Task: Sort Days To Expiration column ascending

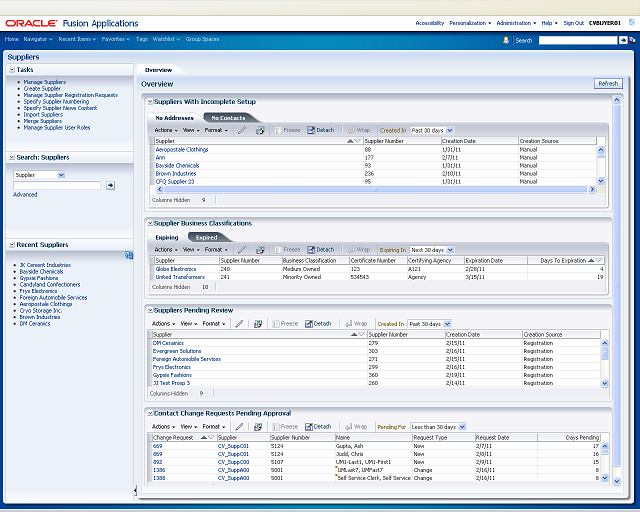Action: coord(591,260)
